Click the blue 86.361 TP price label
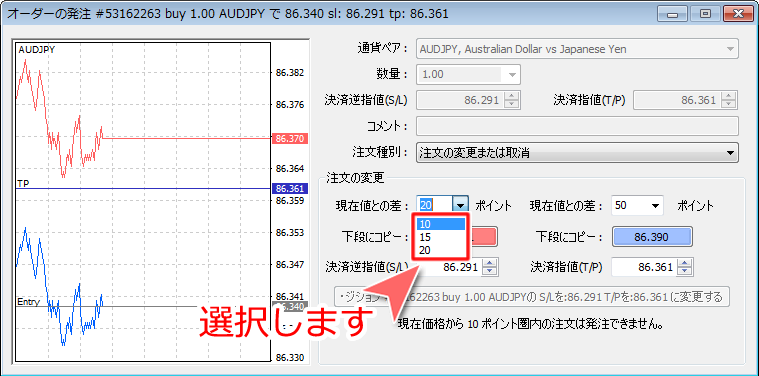 [289, 189]
